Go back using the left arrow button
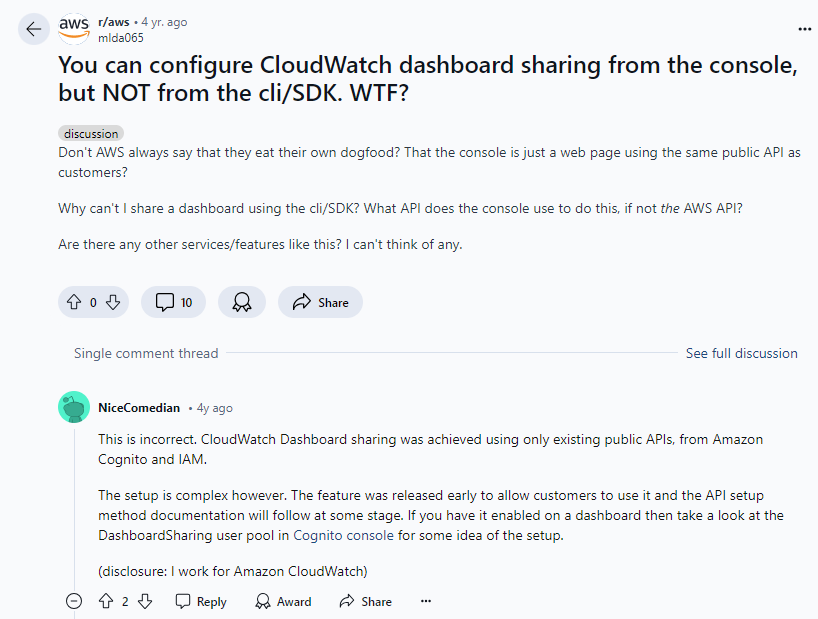Viewport: 818px width, 619px height. 34,29
